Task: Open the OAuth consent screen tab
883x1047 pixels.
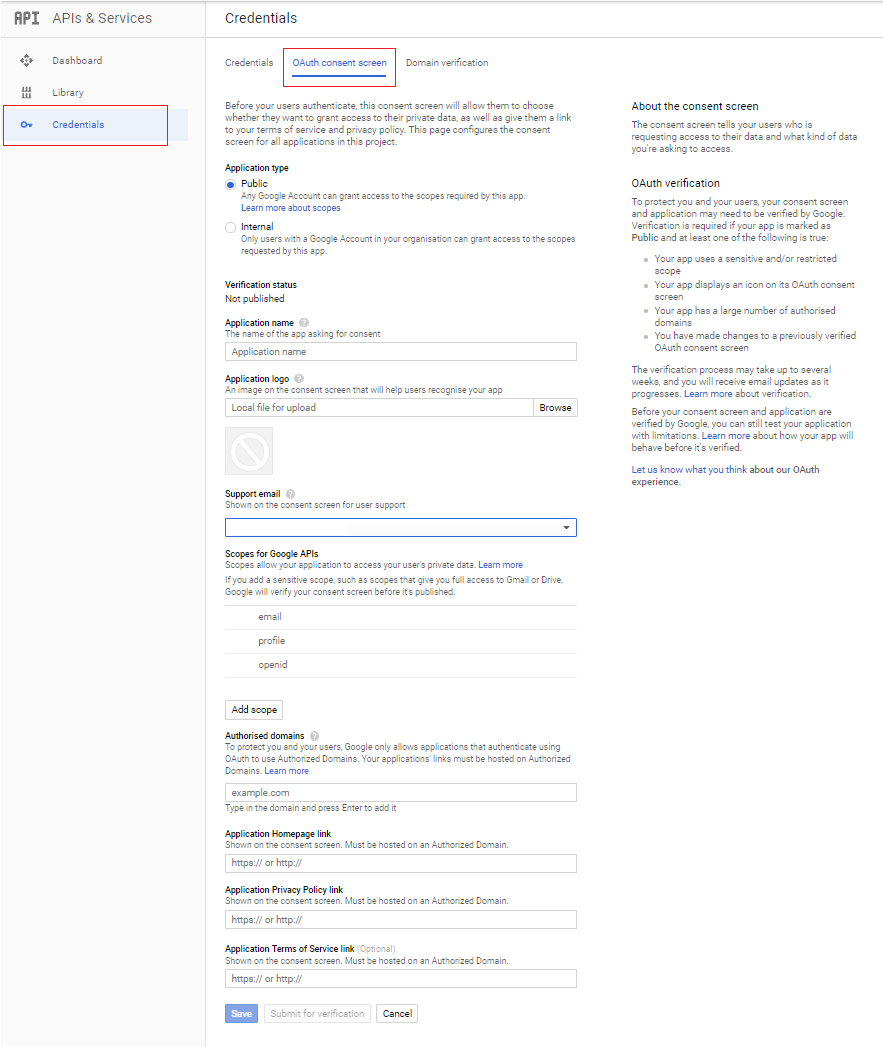Action: coord(339,62)
